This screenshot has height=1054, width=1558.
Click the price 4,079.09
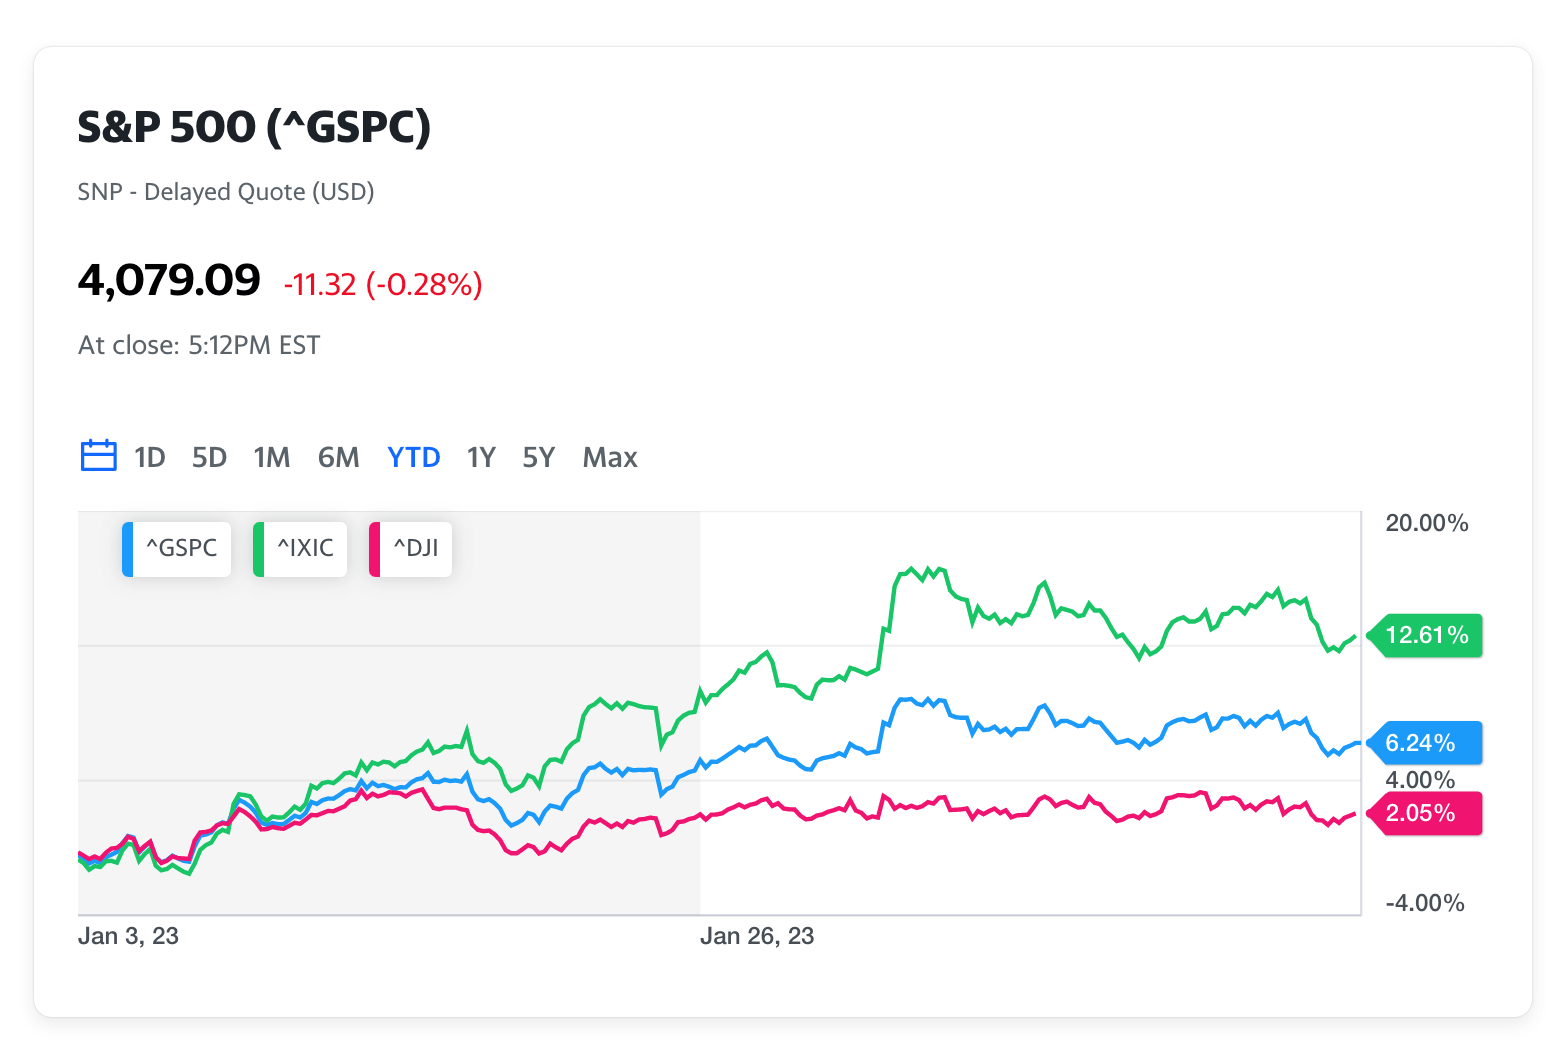(x=169, y=280)
